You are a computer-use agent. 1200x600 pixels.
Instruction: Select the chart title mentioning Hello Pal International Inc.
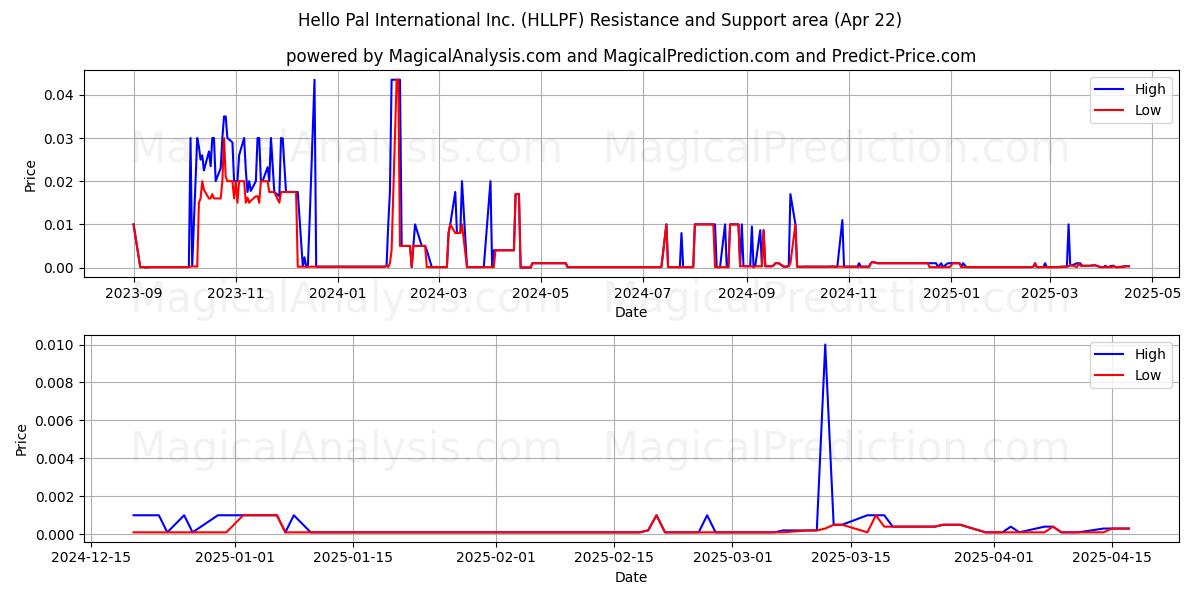(600, 20)
